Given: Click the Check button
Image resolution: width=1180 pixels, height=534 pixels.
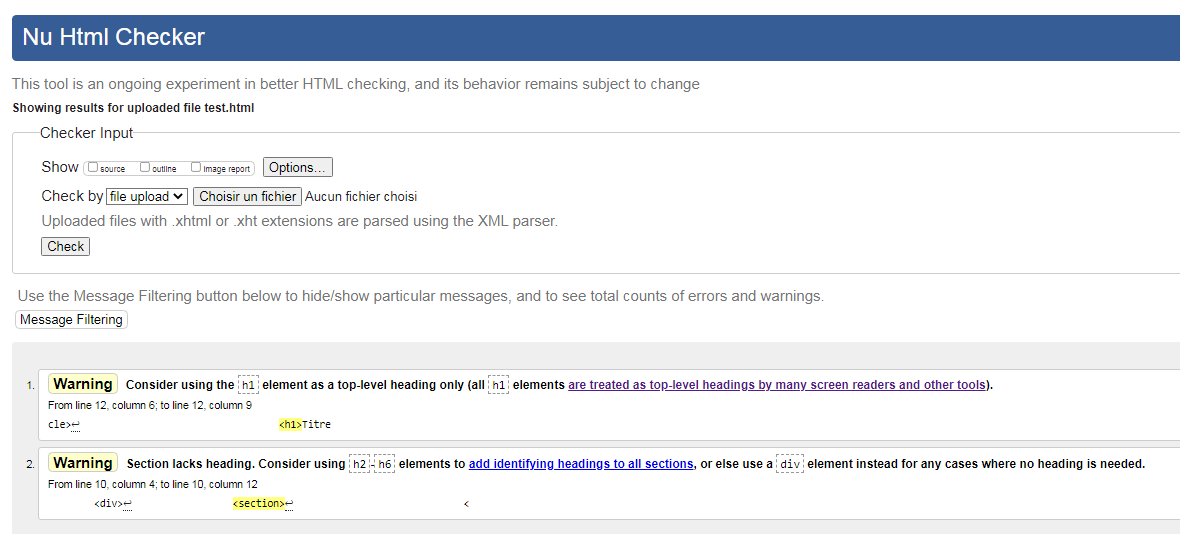Looking at the screenshot, I should [65, 247].
